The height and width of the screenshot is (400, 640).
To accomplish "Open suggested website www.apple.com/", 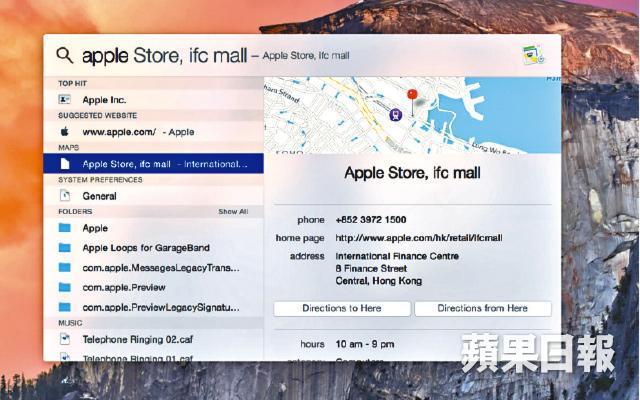I will click(x=153, y=132).
